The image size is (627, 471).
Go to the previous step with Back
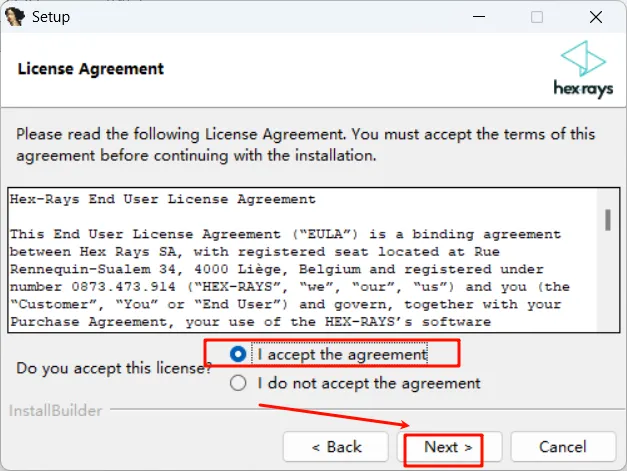pos(336,447)
